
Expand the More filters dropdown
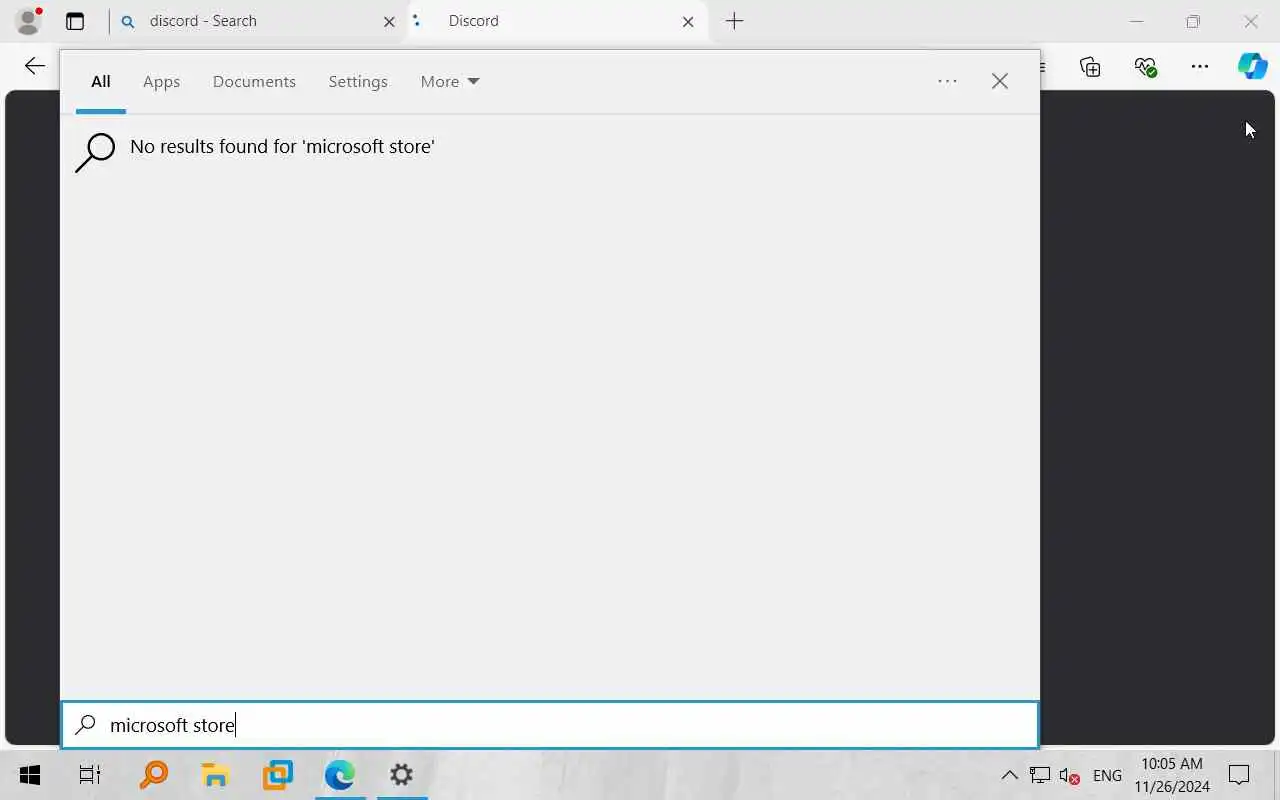point(450,82)
